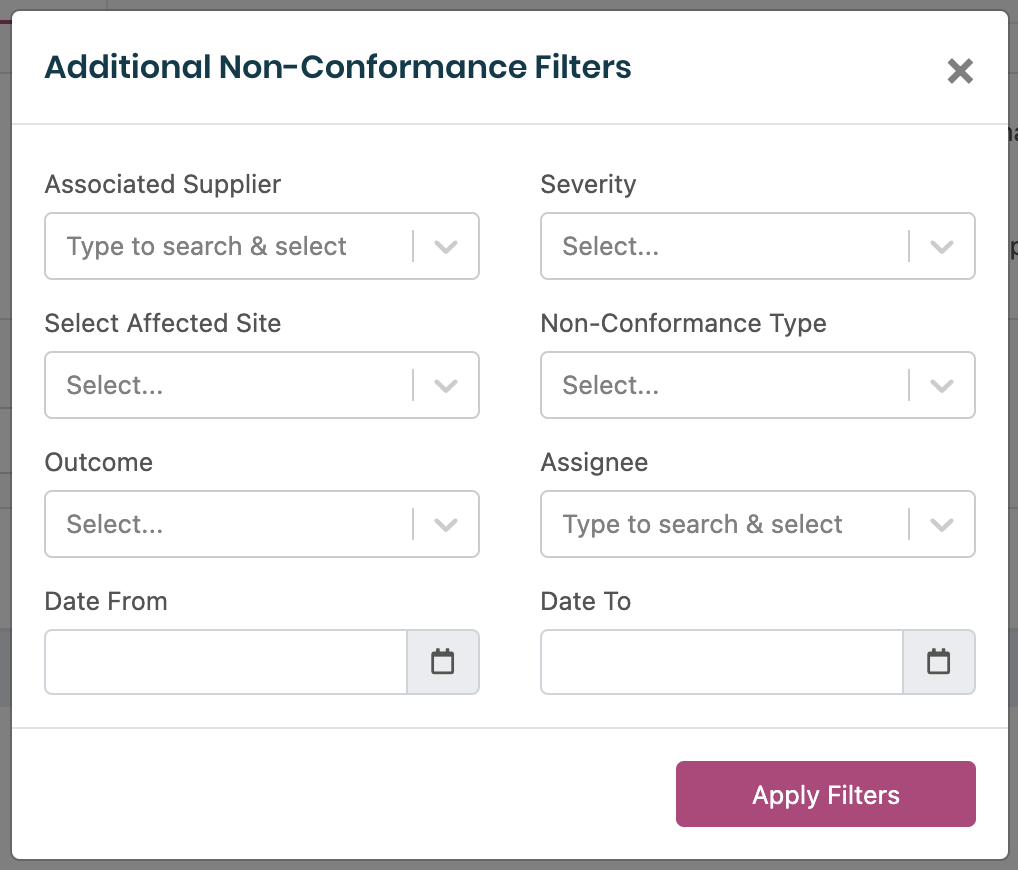Click the Associated Supplier field label

[163, 184]
